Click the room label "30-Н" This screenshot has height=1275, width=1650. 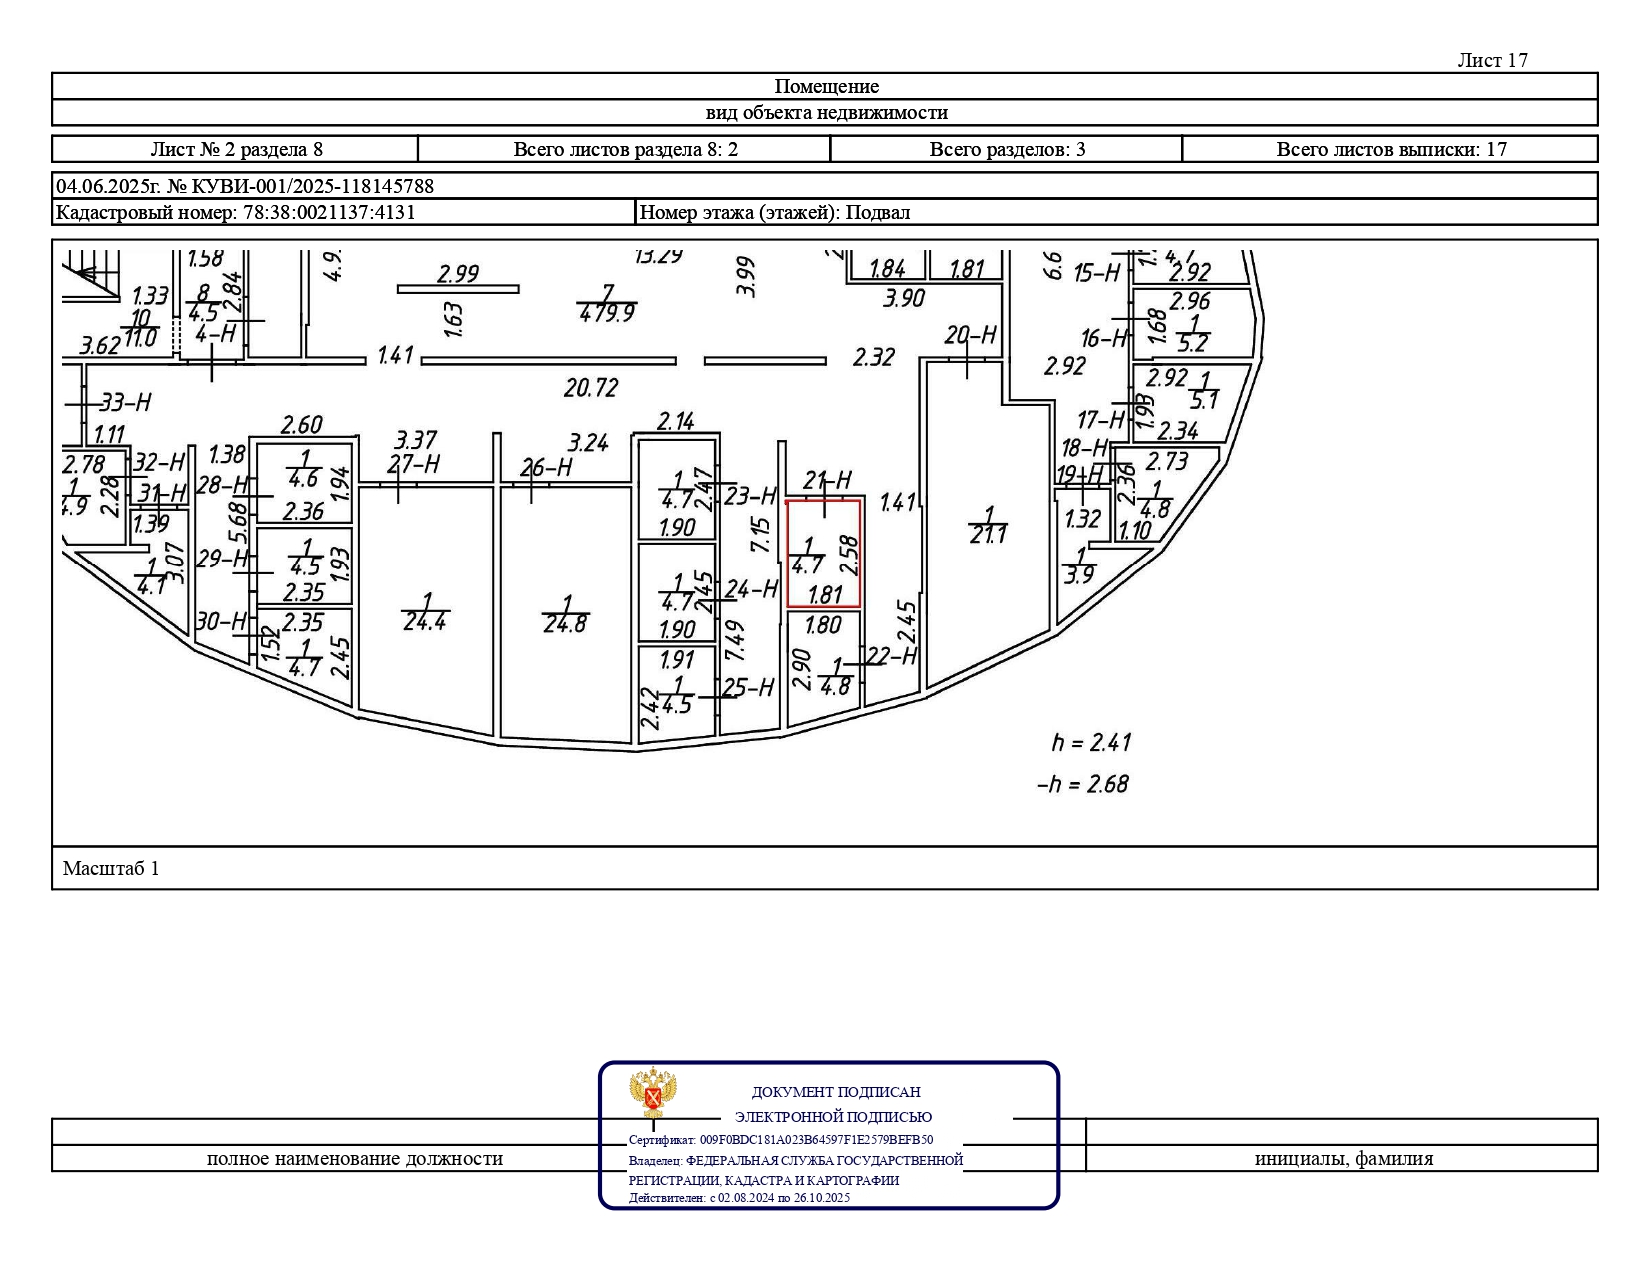222,621
